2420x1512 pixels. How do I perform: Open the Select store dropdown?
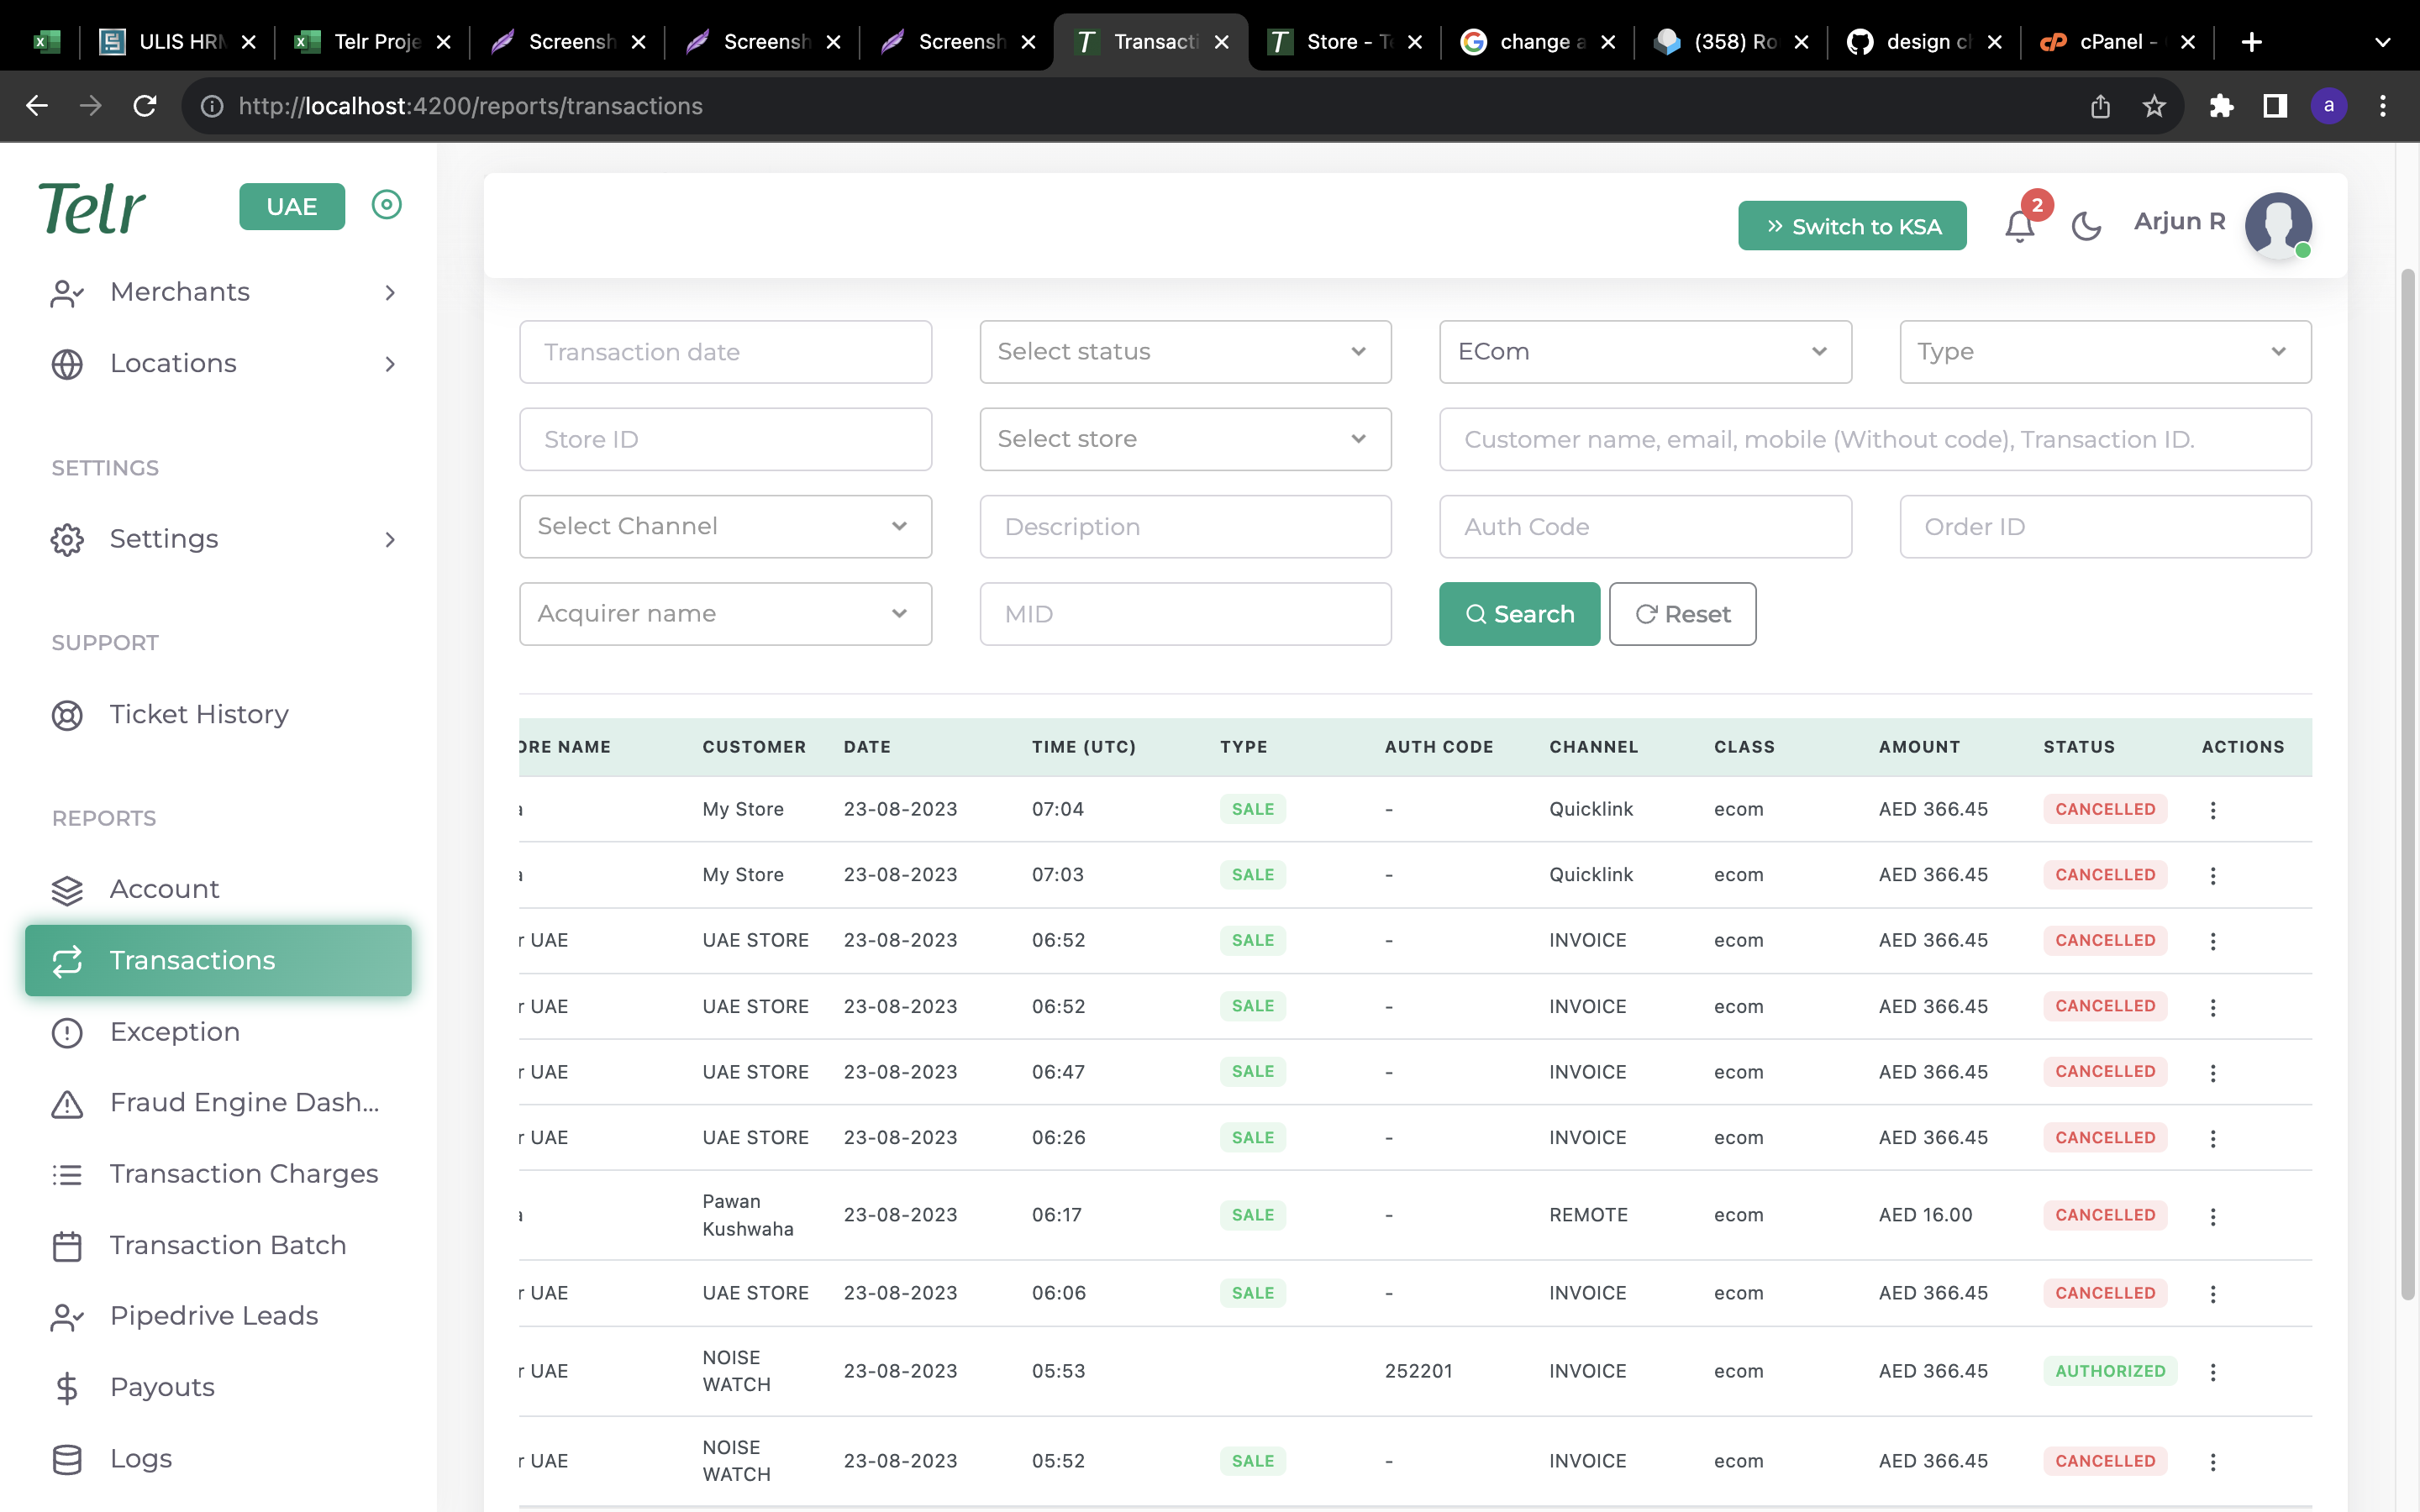coord(1185,439)
